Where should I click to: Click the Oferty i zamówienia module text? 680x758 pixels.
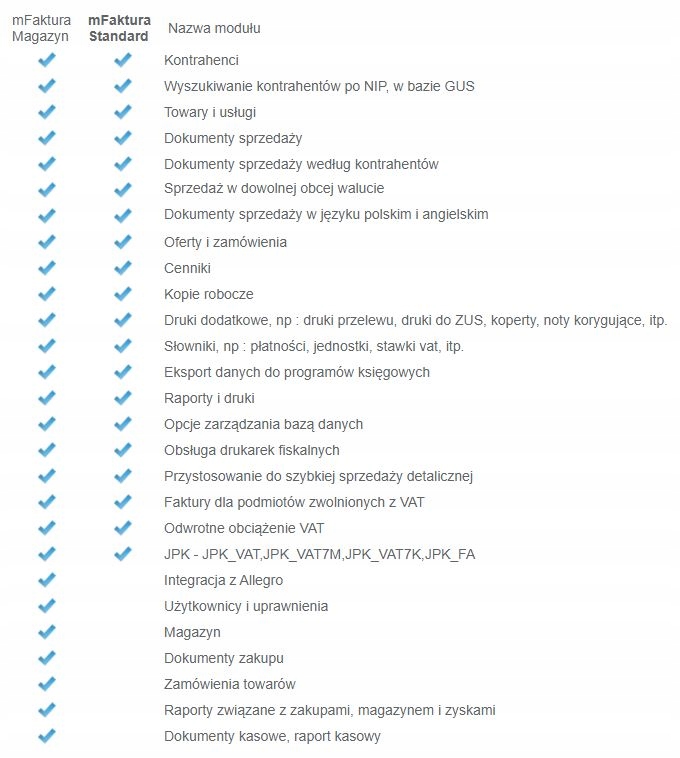click(225, 242)
